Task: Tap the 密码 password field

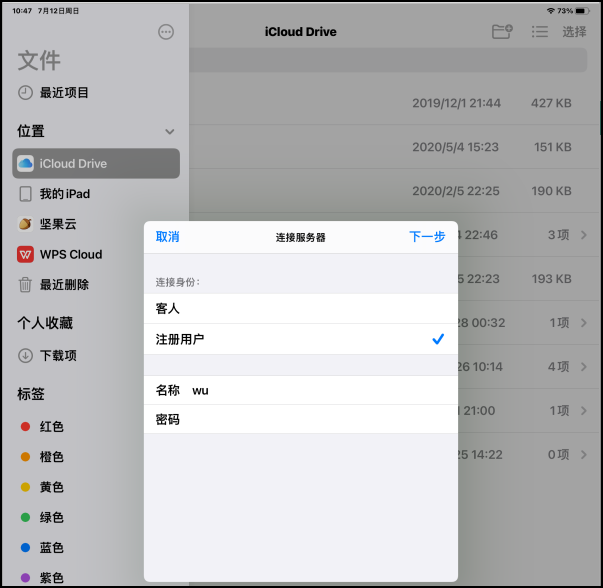Action: (x=310, y=420)
